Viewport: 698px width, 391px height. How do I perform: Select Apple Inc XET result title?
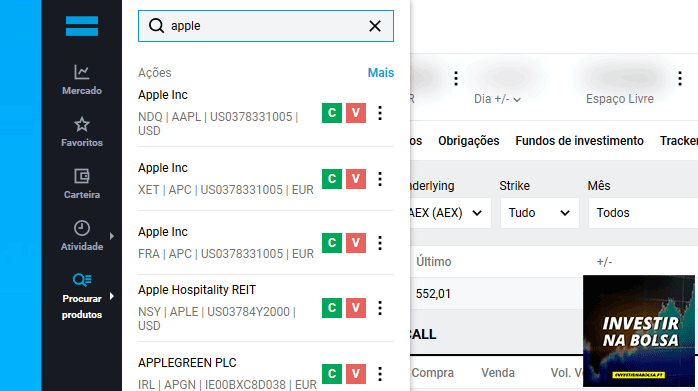(163, 168)
